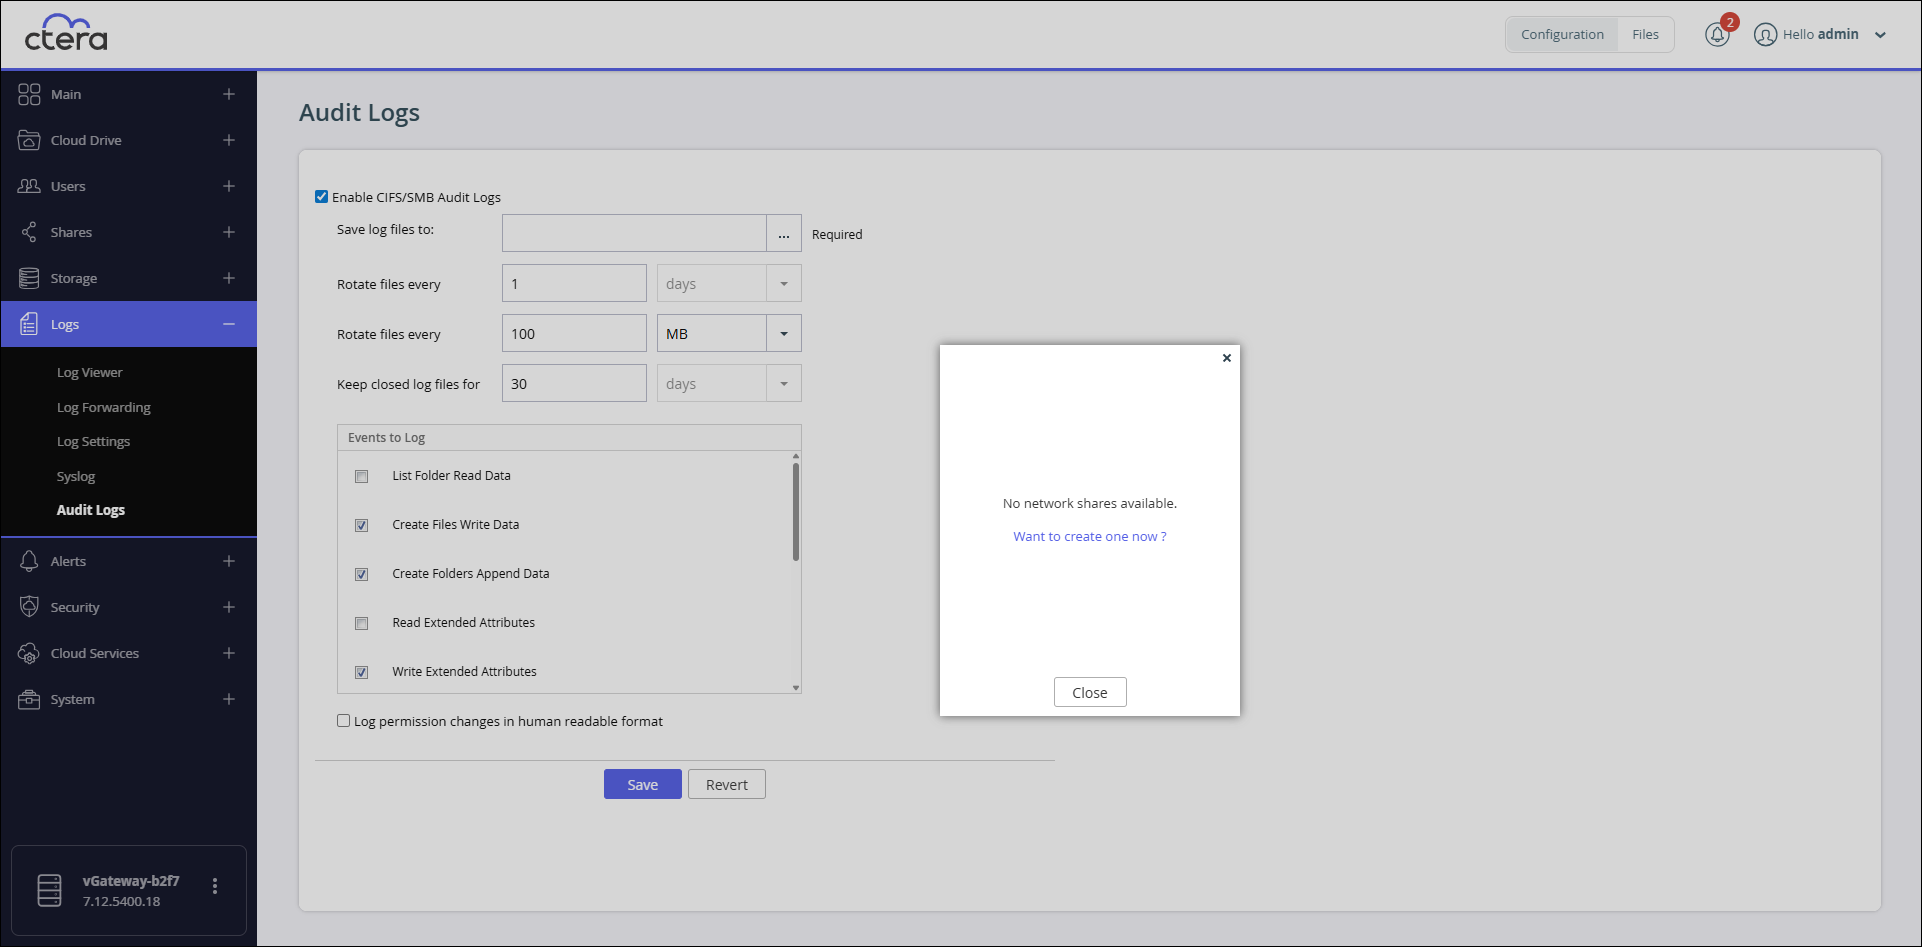Click the Logs document icon
Viewport: 1922px width, 947px height.
pyautogui.click(x=29, y=324)
